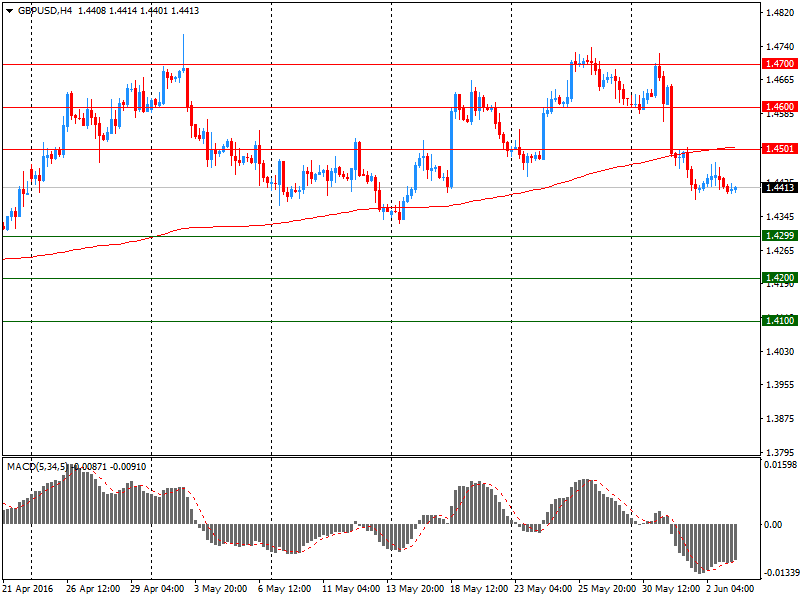Viewport: 800px width, 600px height.
Task: Click the MACD(5,34,5) indicator label
Action: pos(37,466)
